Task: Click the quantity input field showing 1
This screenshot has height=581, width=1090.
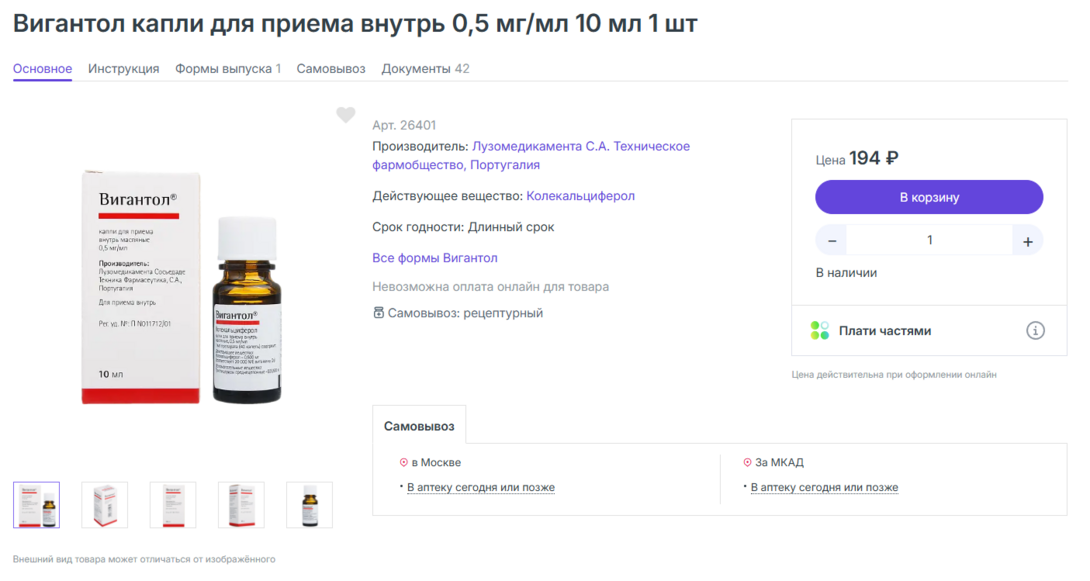Action: [x=929, y=240]
